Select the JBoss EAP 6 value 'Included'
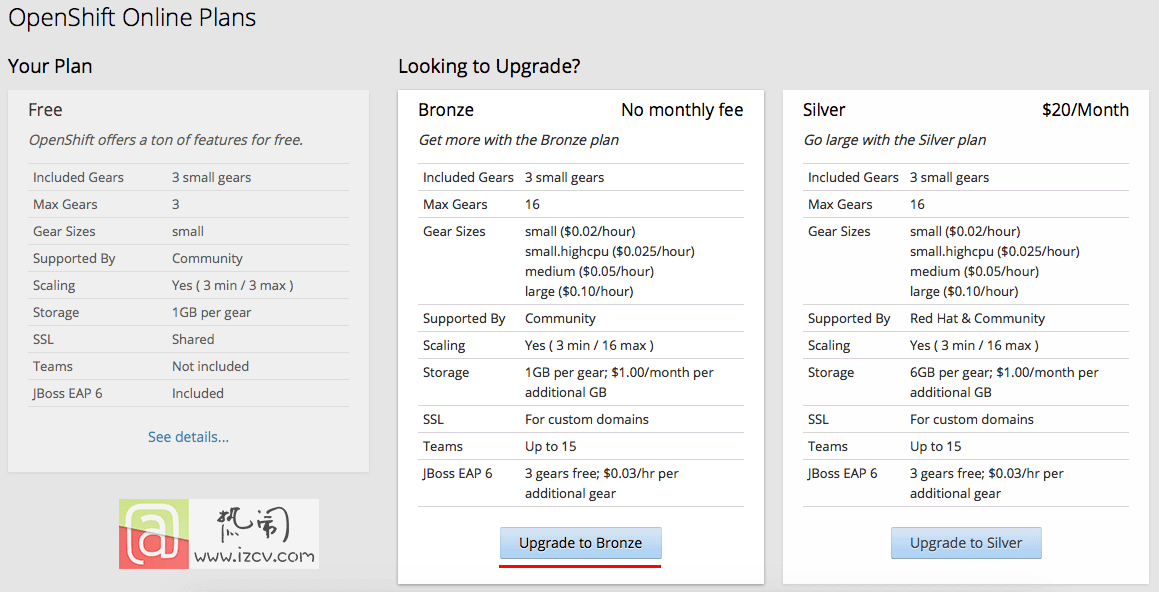The width and height of the screenshot is (1159, 592). 198,393
